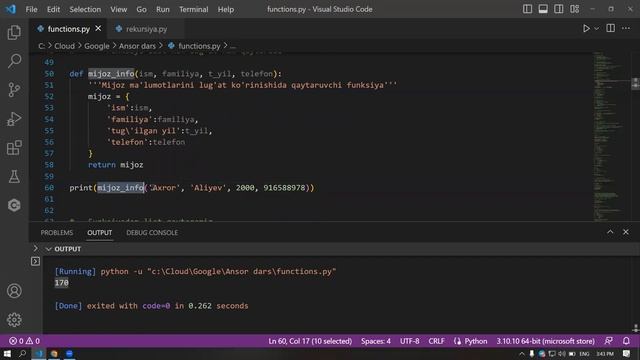The width and height of the screenshot is (640, 360).
Task: Maximize panel with the up chevron
Action: coord(610,232)
